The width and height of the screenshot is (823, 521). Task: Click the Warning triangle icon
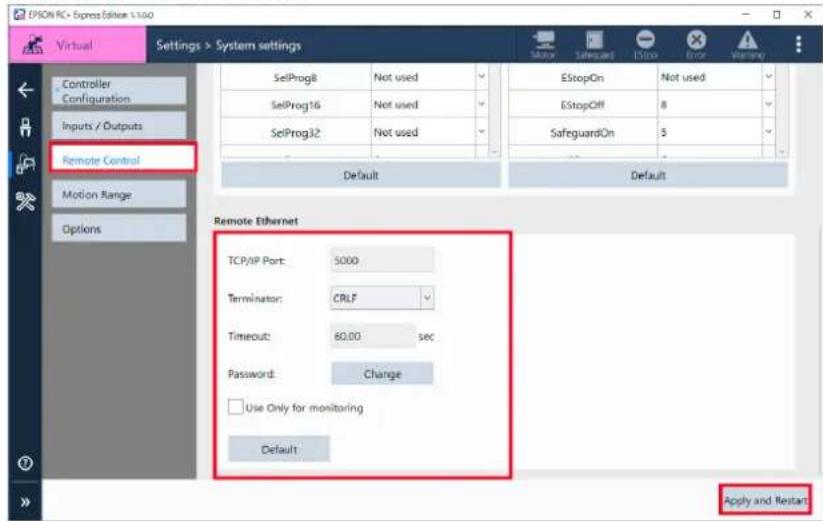coord(747,45)
